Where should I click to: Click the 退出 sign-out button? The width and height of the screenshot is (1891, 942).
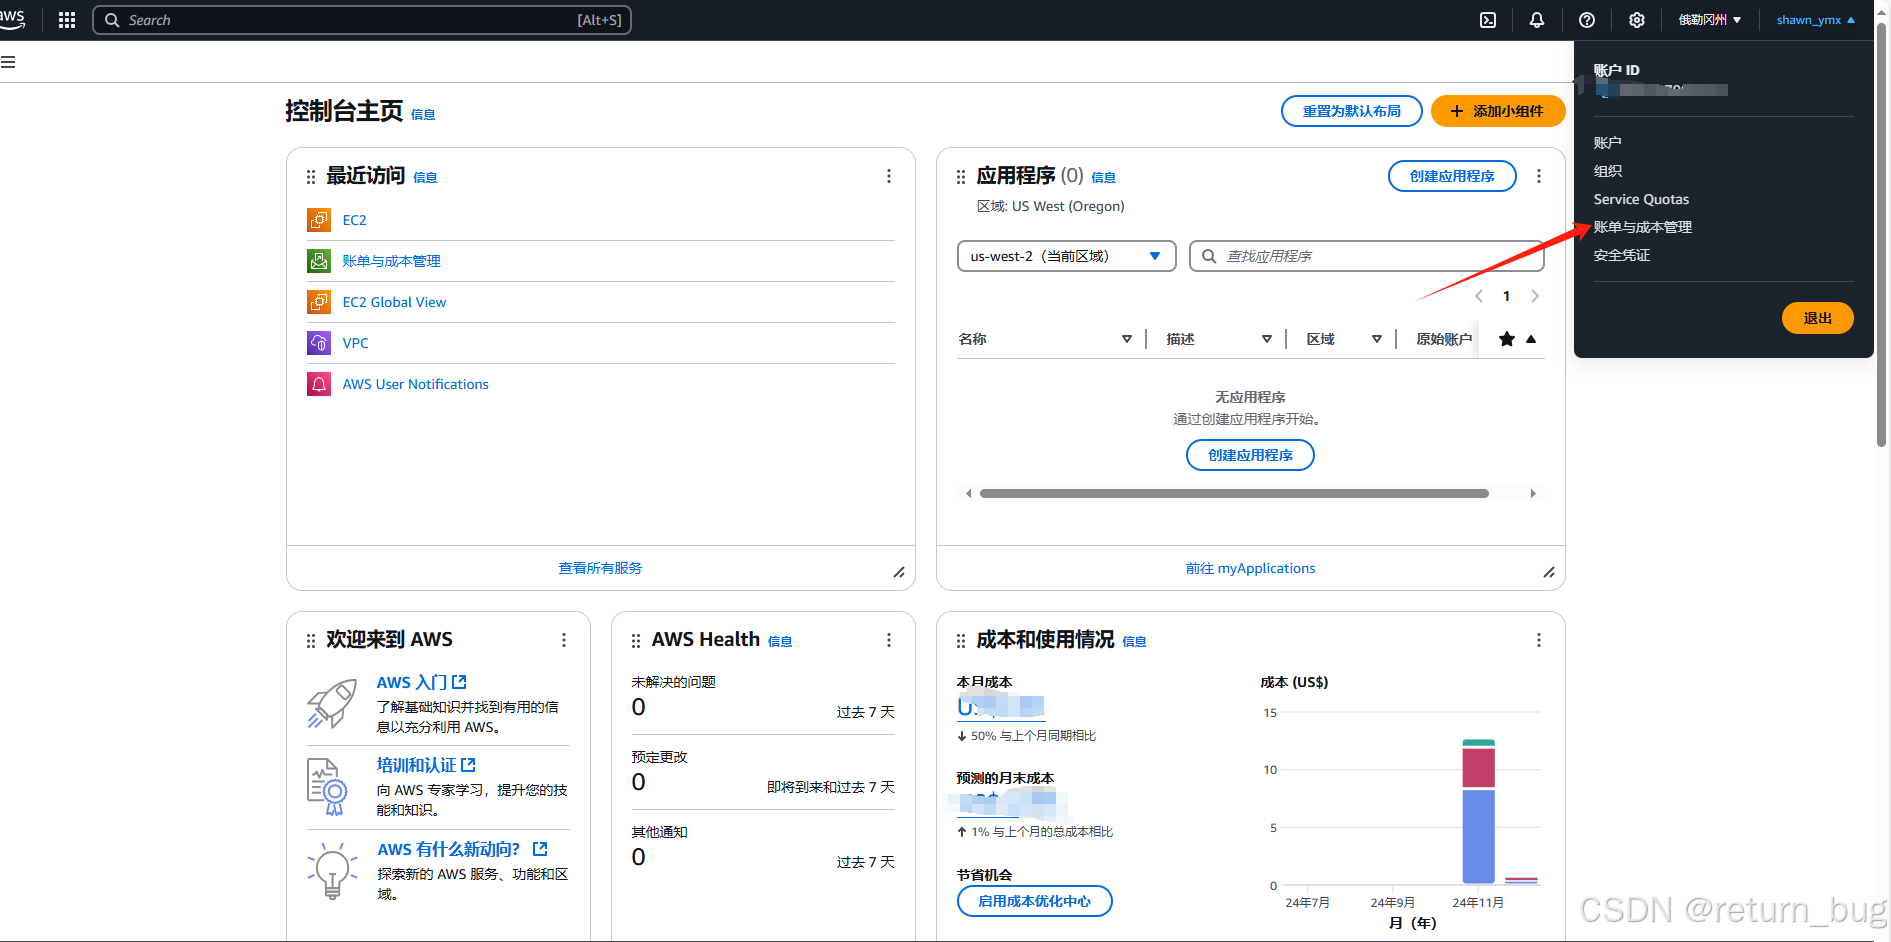(1817, 318)
